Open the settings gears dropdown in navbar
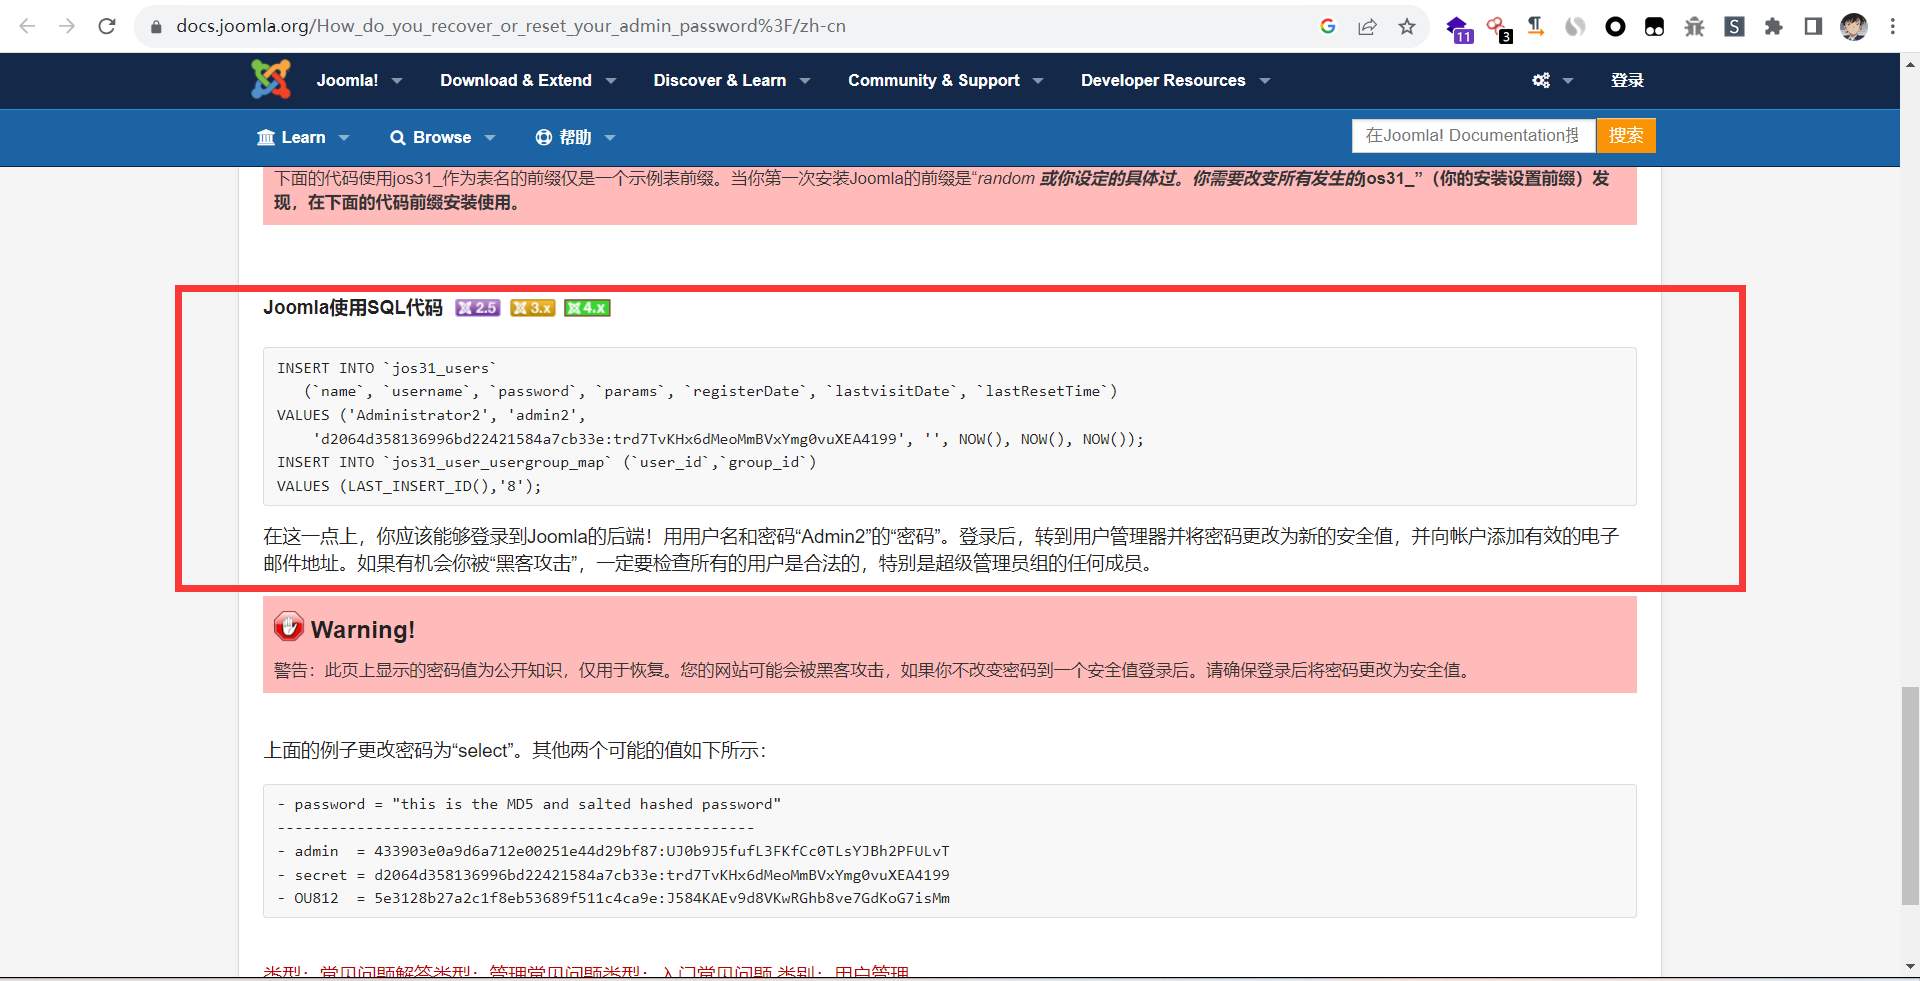This screenshot has height=981, width=1920. pyautogui.click(x=1552, y=80)
